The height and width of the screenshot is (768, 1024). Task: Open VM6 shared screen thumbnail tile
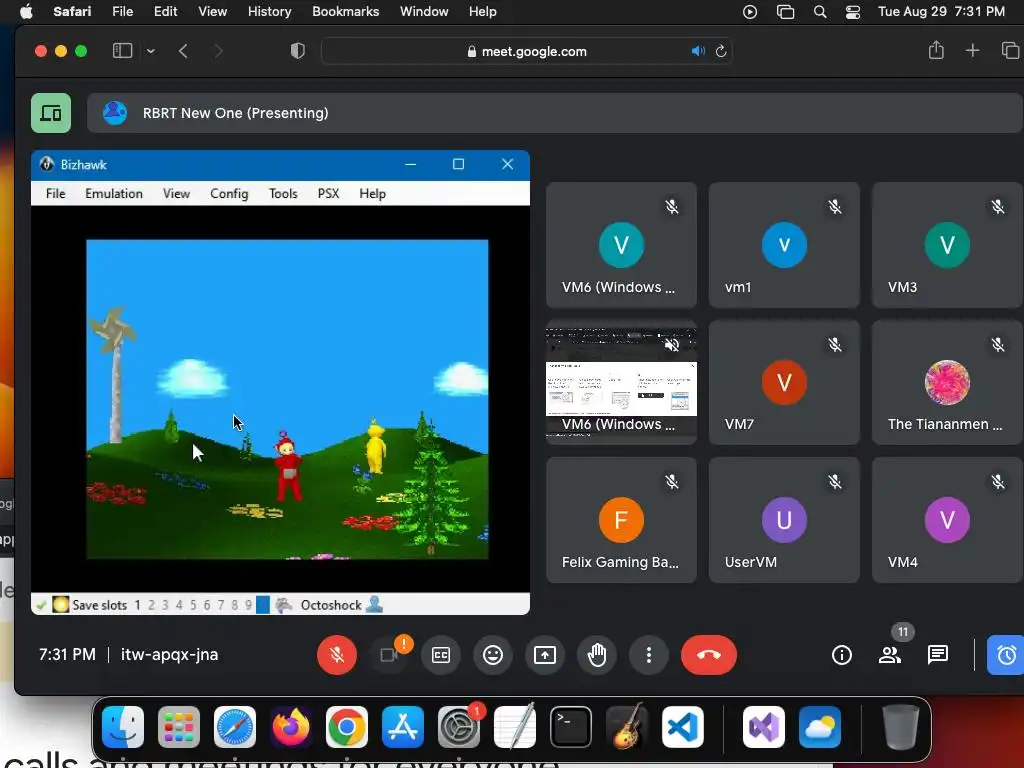(x=621, y=382)
